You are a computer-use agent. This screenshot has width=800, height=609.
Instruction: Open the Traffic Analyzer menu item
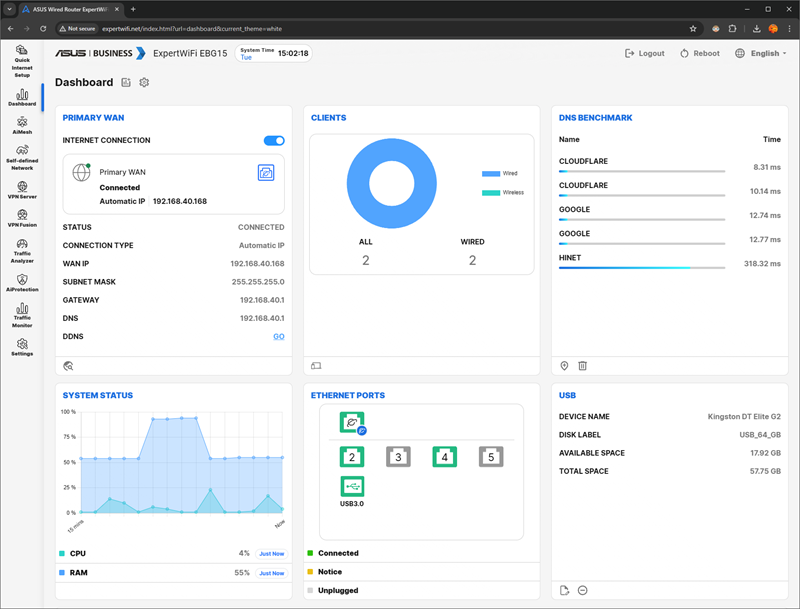coord(21,250)
